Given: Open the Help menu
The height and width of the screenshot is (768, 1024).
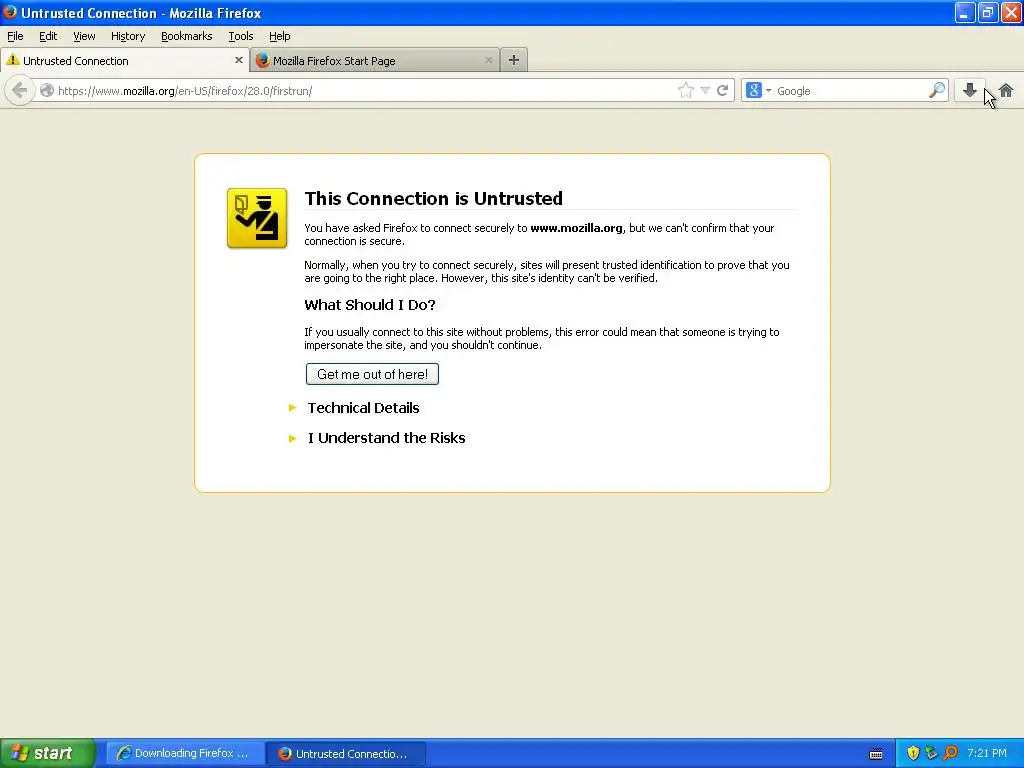Looking at the screenshot, I should point(280,36).
